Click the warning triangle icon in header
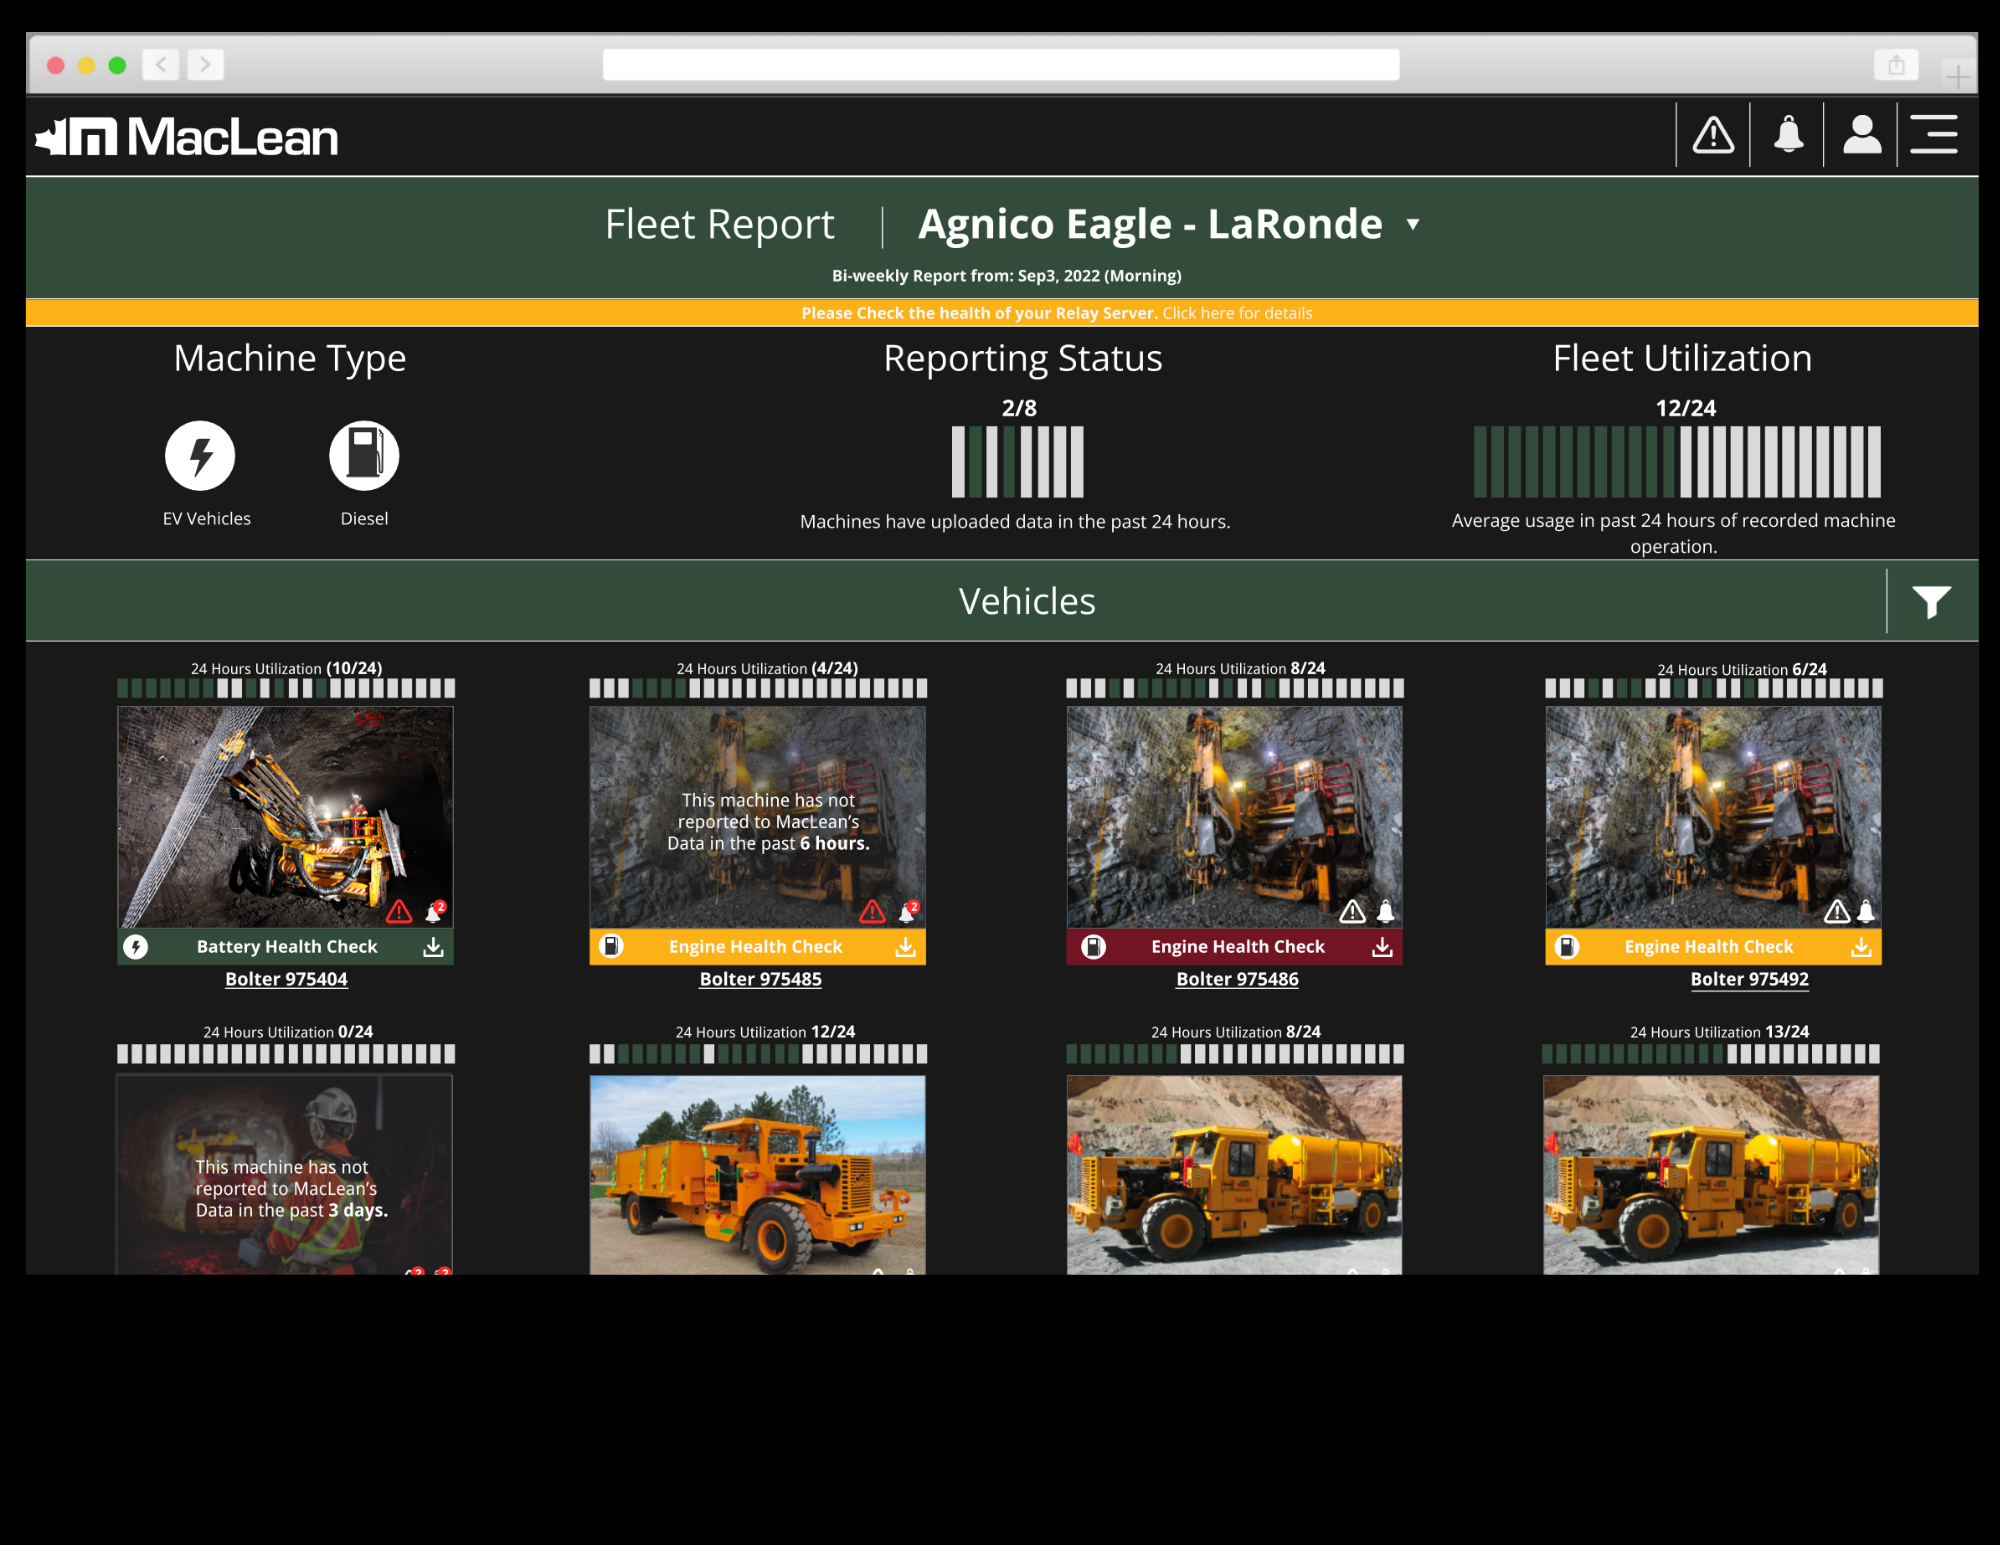Image resolution: width=2000 pixels, height=1545 pixels. (x=1713, y=135)
